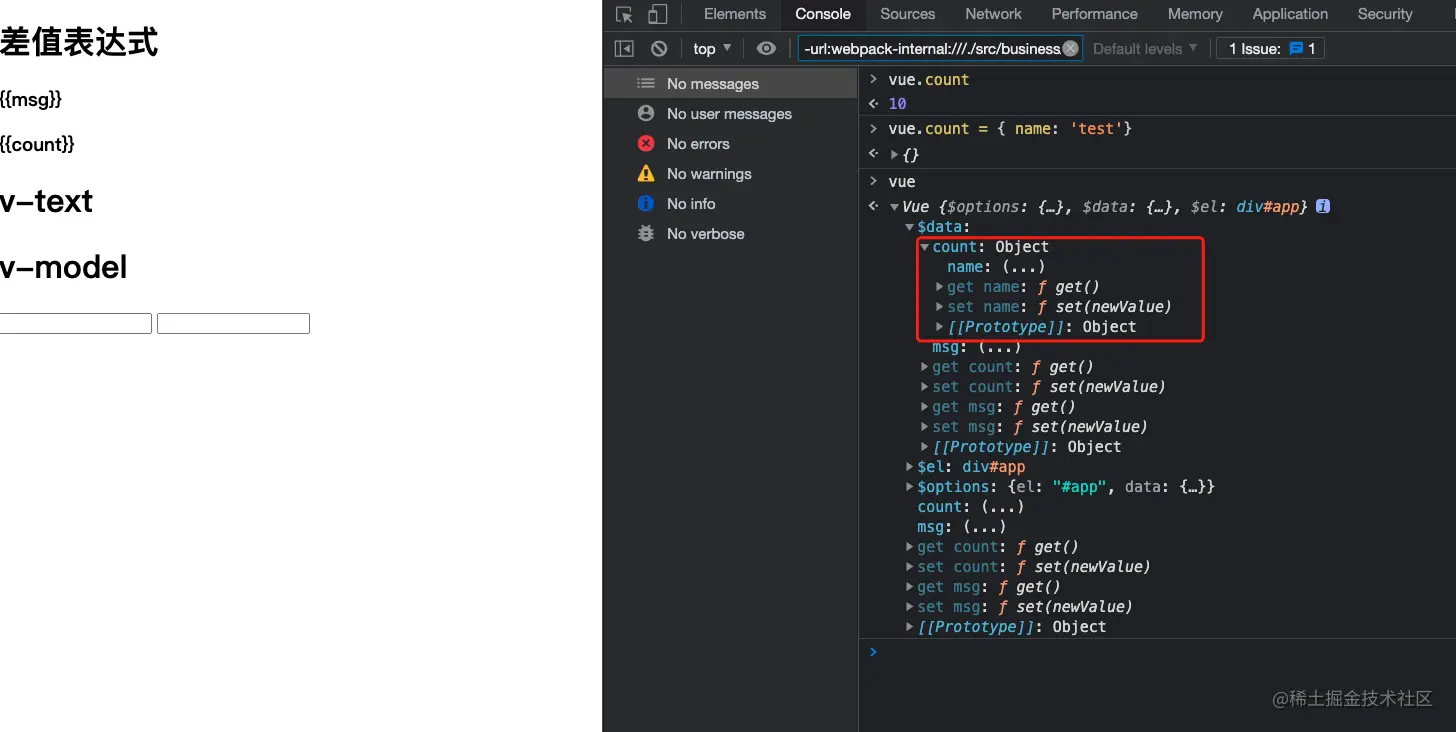This screenshot has width=1456, height=732.
Task: Invoke the name: (...) getter value
Action: click(1024, 267)
